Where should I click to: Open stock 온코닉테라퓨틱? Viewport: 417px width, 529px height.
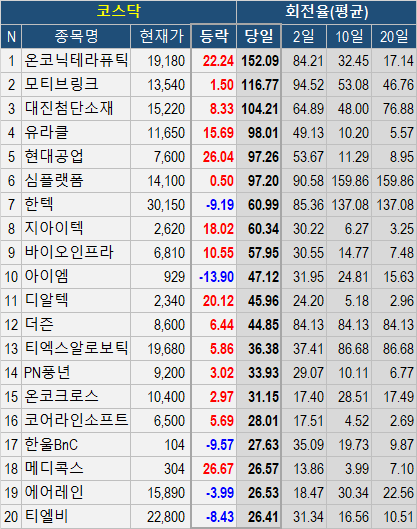[x=76, y=60]
